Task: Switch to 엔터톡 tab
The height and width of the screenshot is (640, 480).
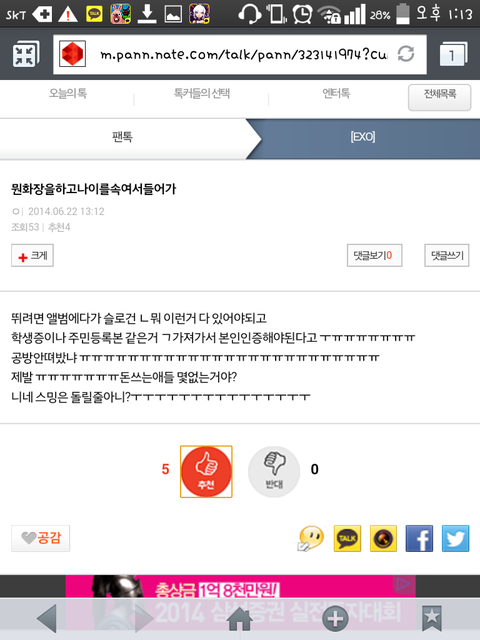Action: click(x=336, y=93)
